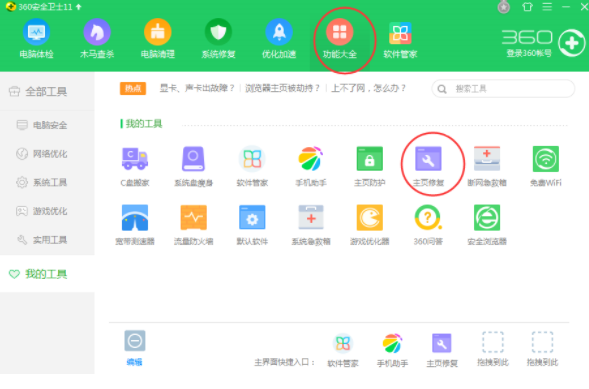Open 系统修复 system repair
This screenshot has width=589, height=389.
pos(218,39)
